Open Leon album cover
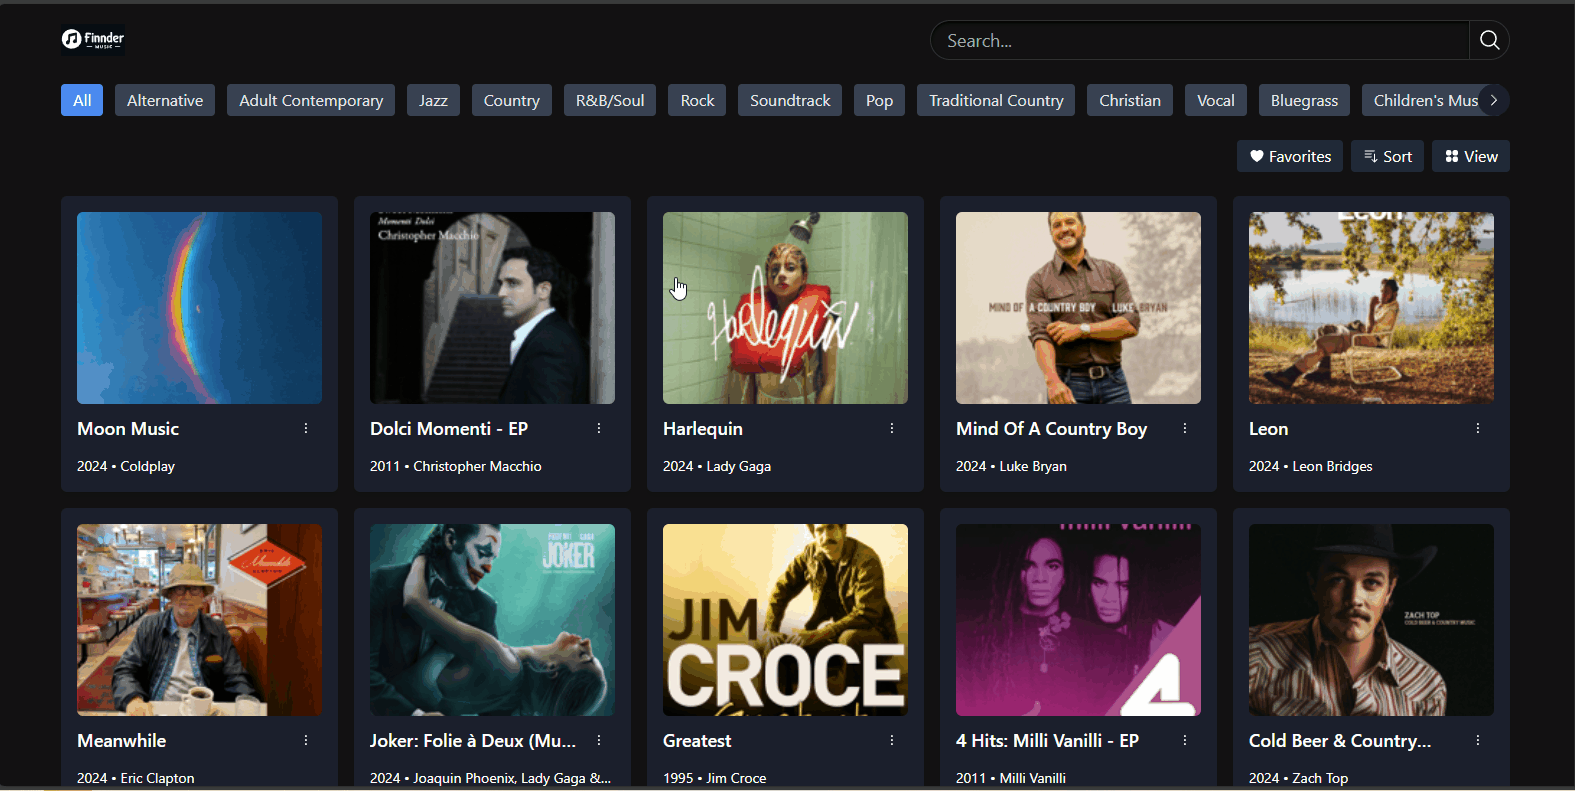 1371,308
